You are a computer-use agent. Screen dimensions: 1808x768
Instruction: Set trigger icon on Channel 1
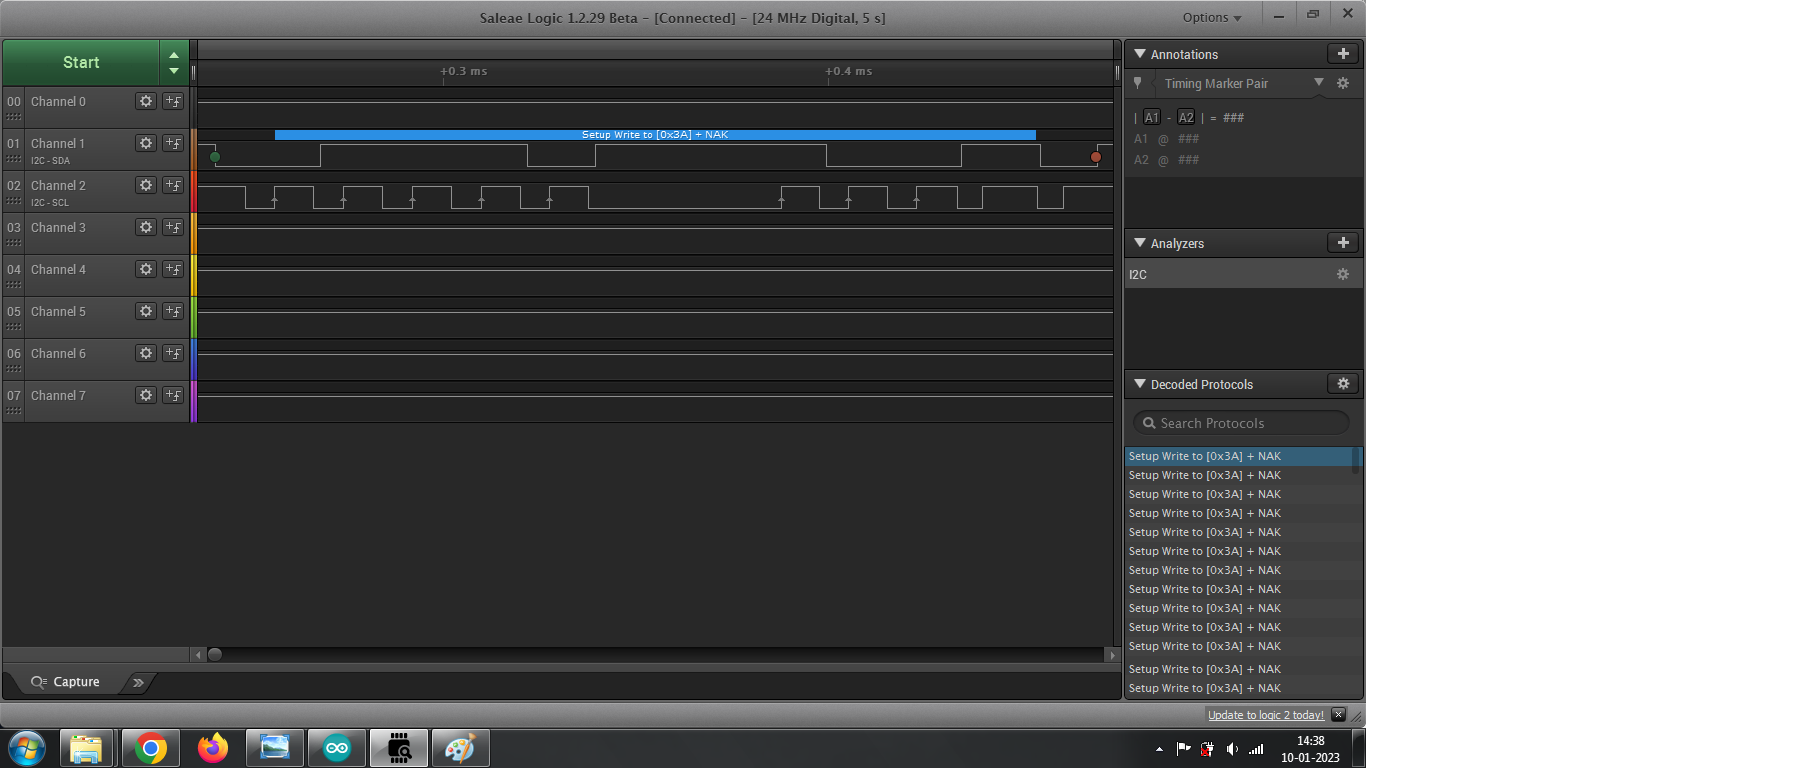click(173, 143)
